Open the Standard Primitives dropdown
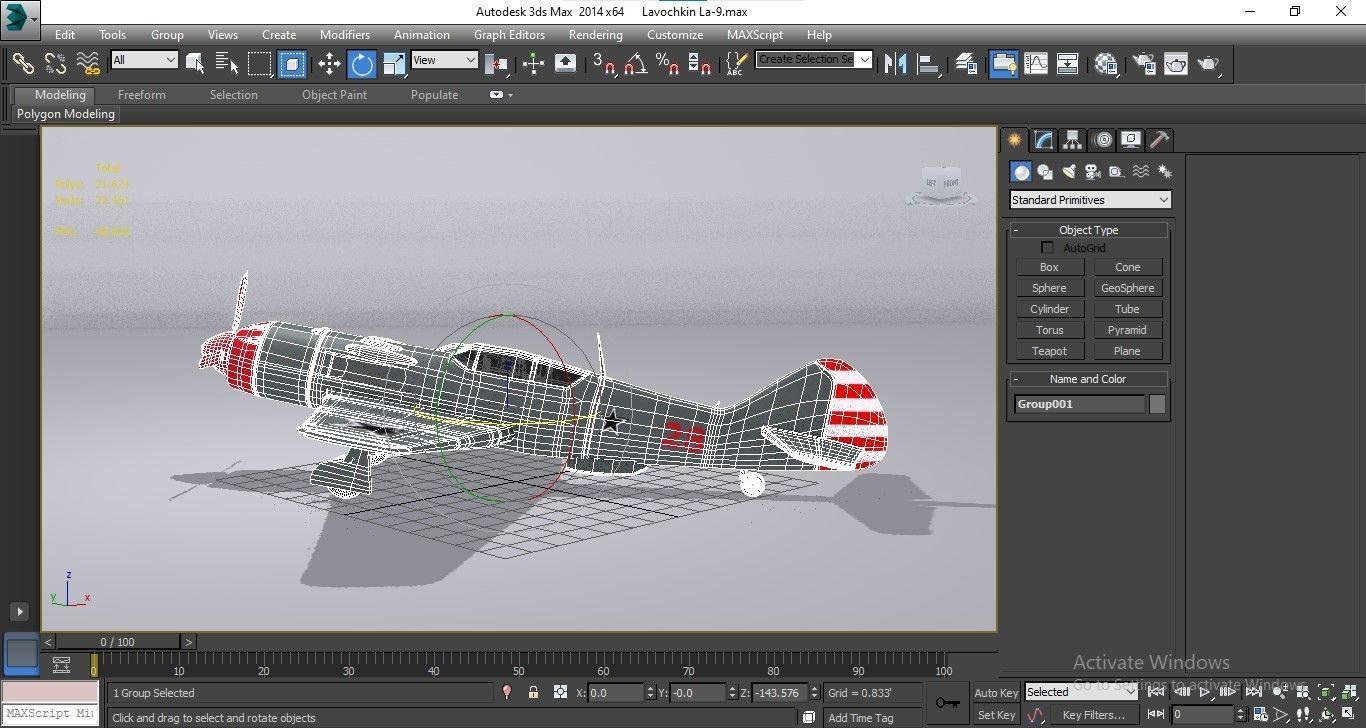The image size is (1366, 728). pos(1090,200)
